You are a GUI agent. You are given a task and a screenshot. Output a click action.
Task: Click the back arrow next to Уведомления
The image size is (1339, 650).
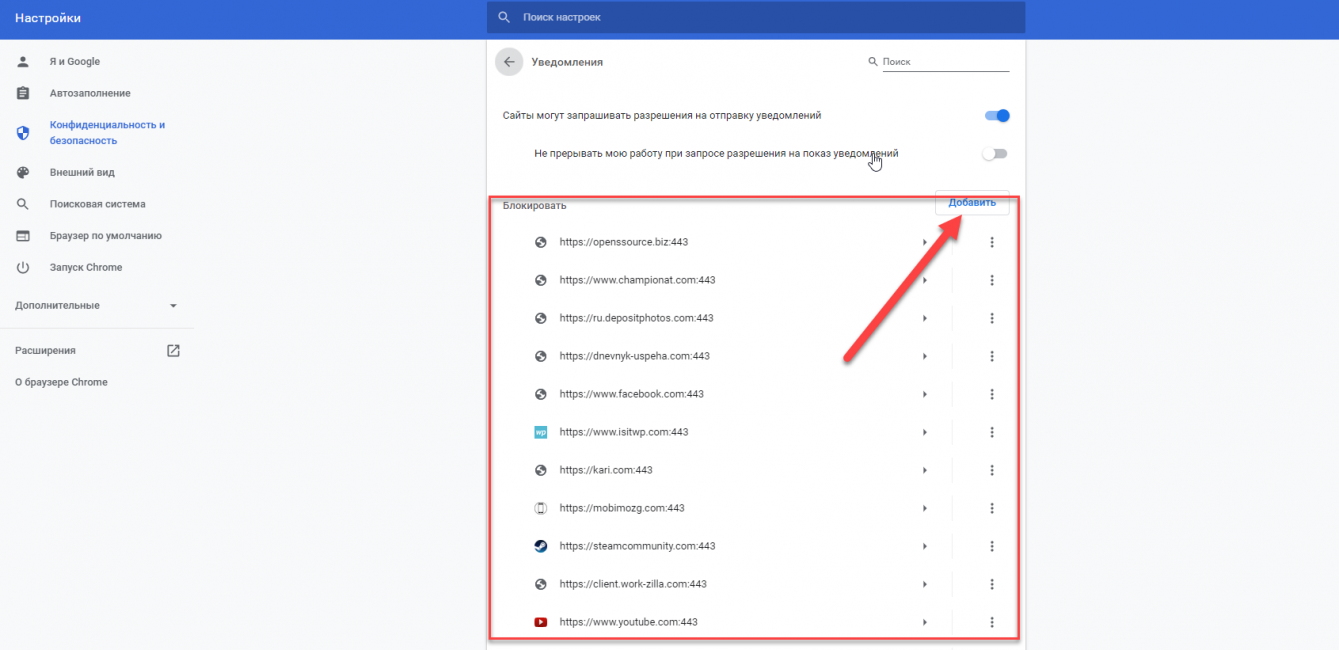click(509, 62)
